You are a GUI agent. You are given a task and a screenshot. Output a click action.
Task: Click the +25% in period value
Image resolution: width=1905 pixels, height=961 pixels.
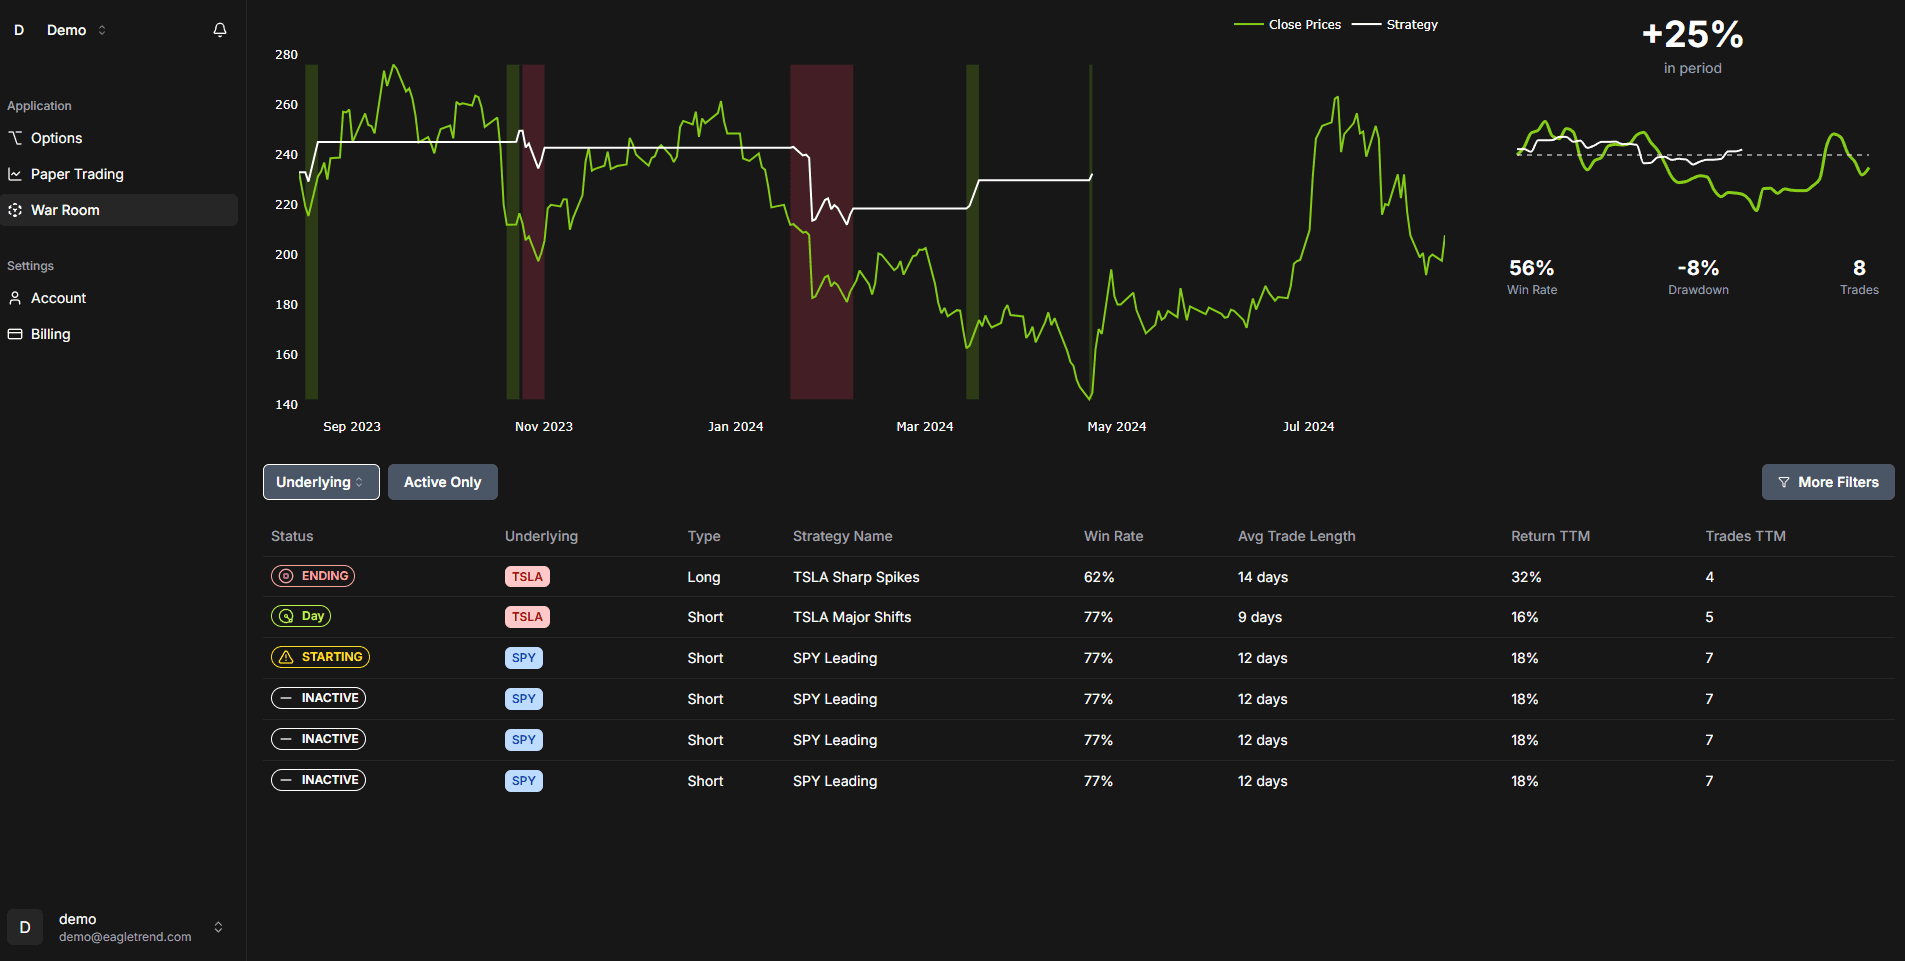pyautogui.click(x=1692, y=35)
